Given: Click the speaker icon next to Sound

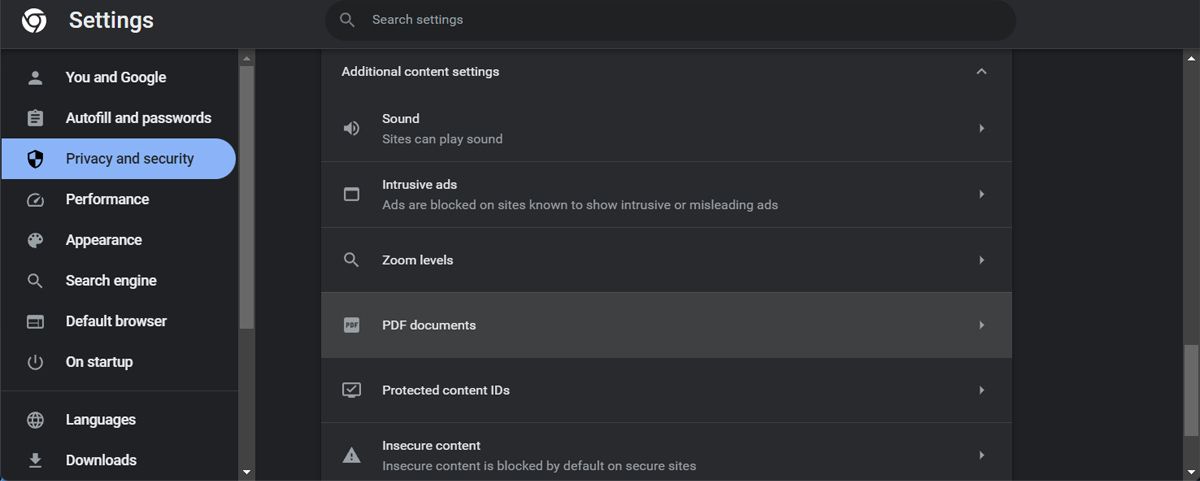Looking at the screenshot, I should [x=351, y=128].
